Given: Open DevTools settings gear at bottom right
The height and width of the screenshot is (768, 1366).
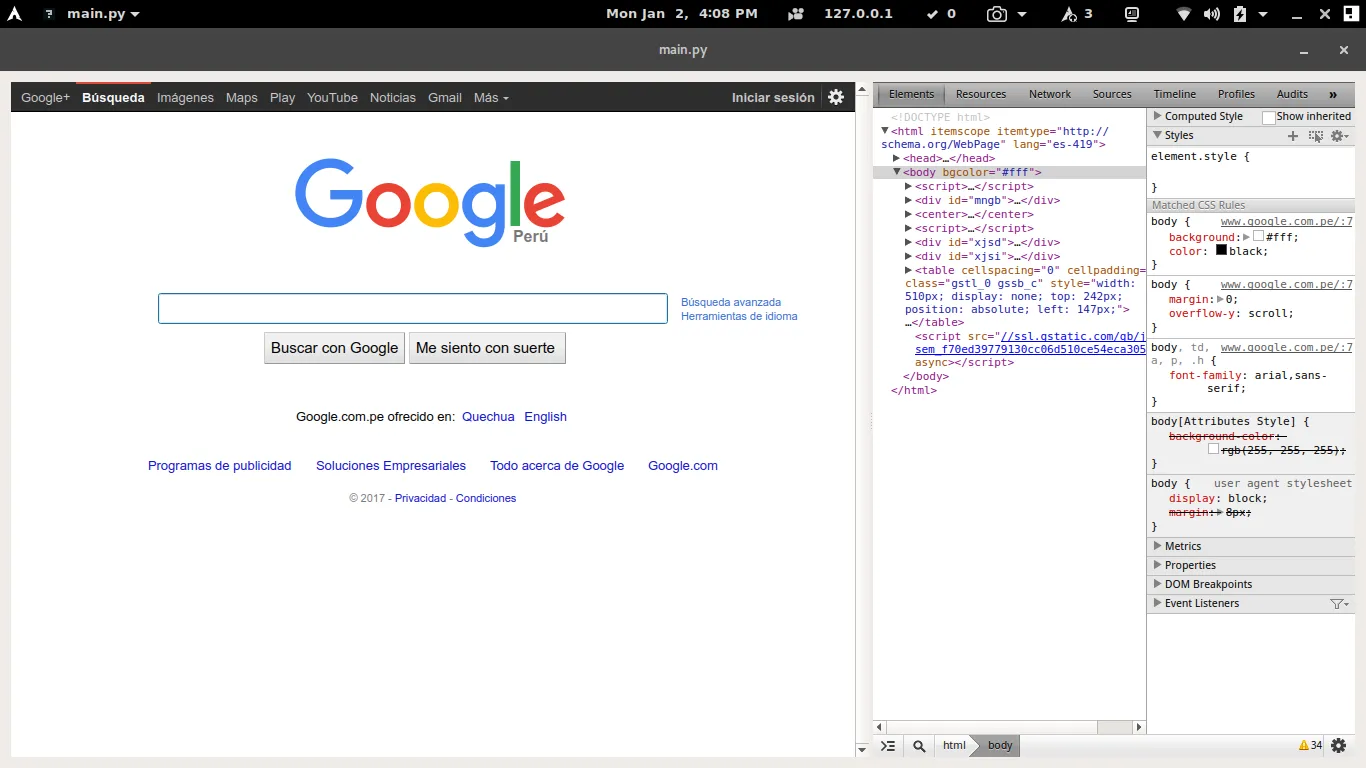Looking at the screenshot, I should point(1339,745).
